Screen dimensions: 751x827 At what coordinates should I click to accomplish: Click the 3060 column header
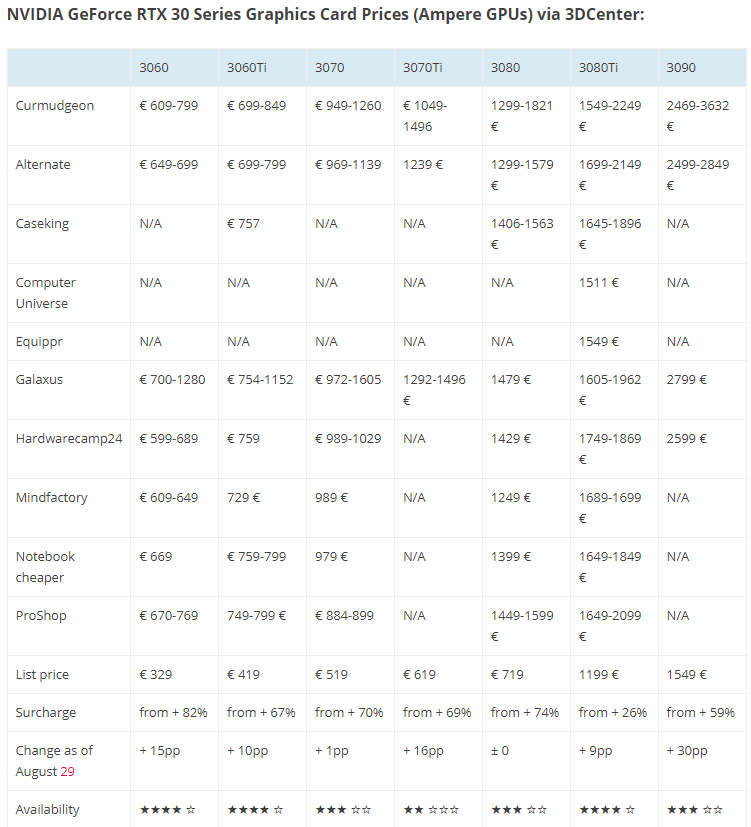(154, 67)
